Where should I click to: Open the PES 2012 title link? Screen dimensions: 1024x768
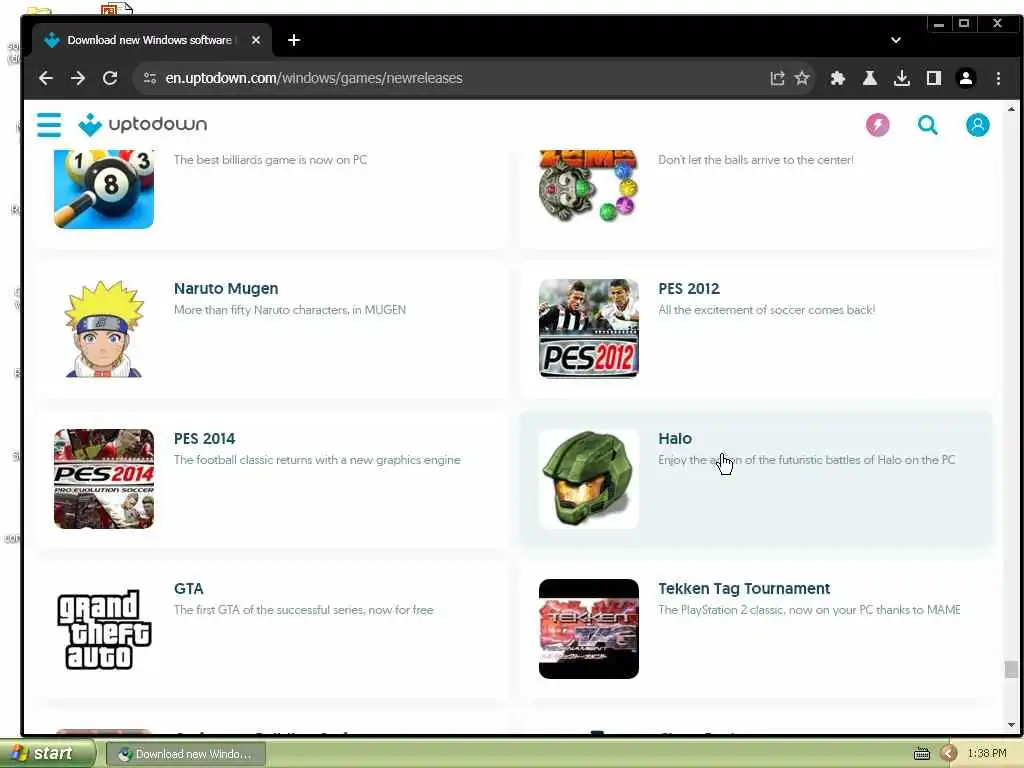[x=688, y=289]
